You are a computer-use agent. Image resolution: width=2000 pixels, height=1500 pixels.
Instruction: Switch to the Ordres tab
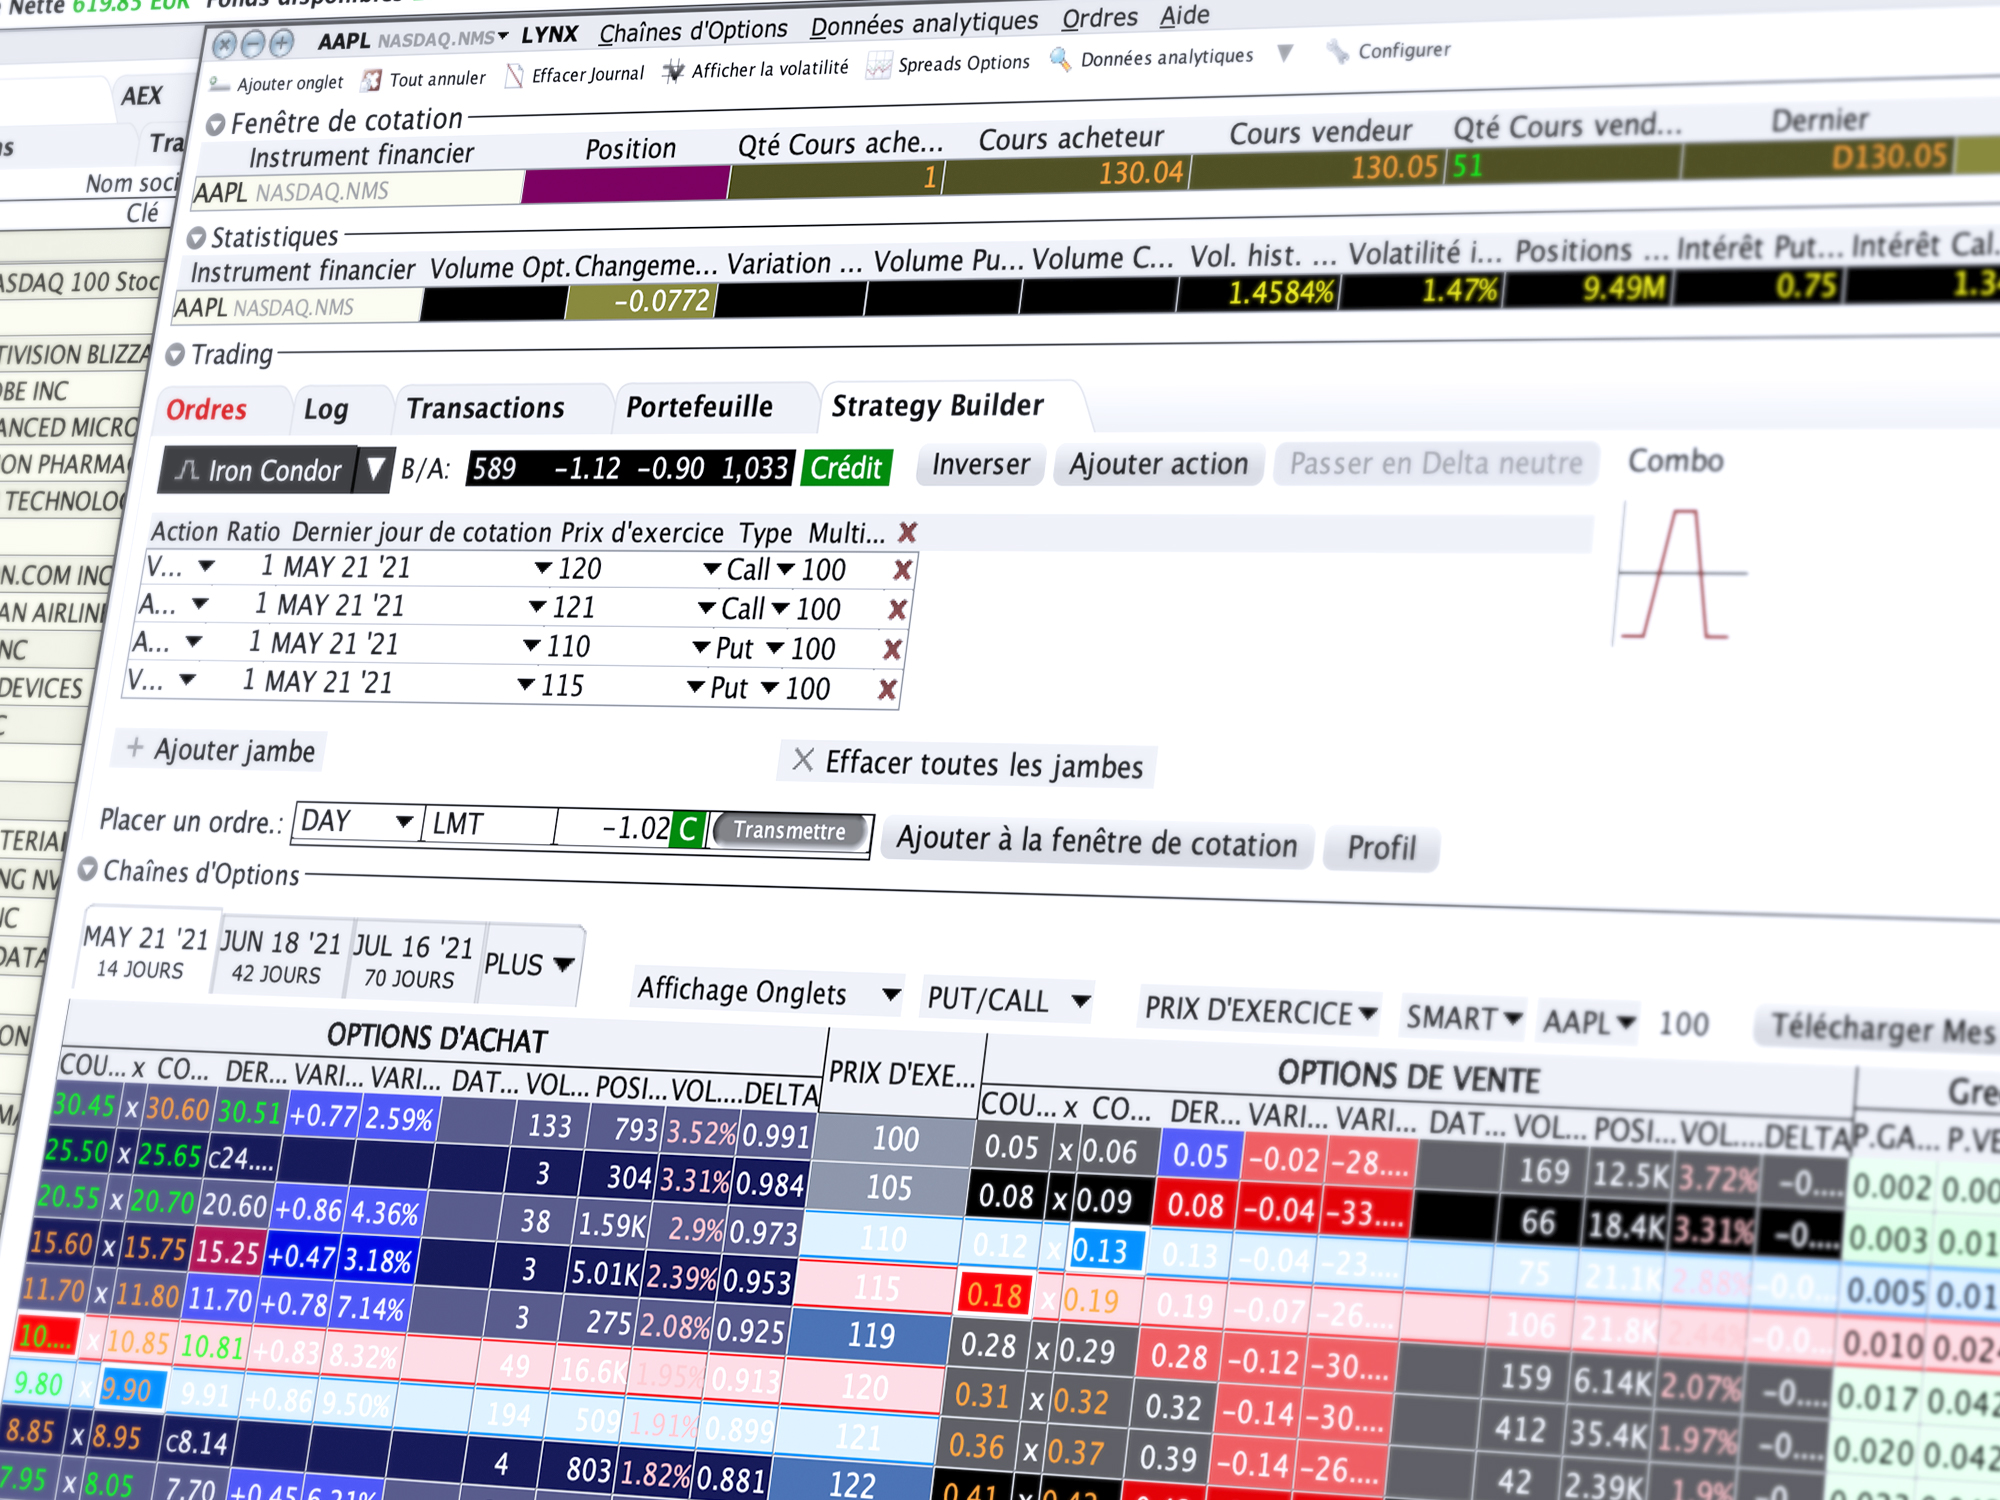207,410
